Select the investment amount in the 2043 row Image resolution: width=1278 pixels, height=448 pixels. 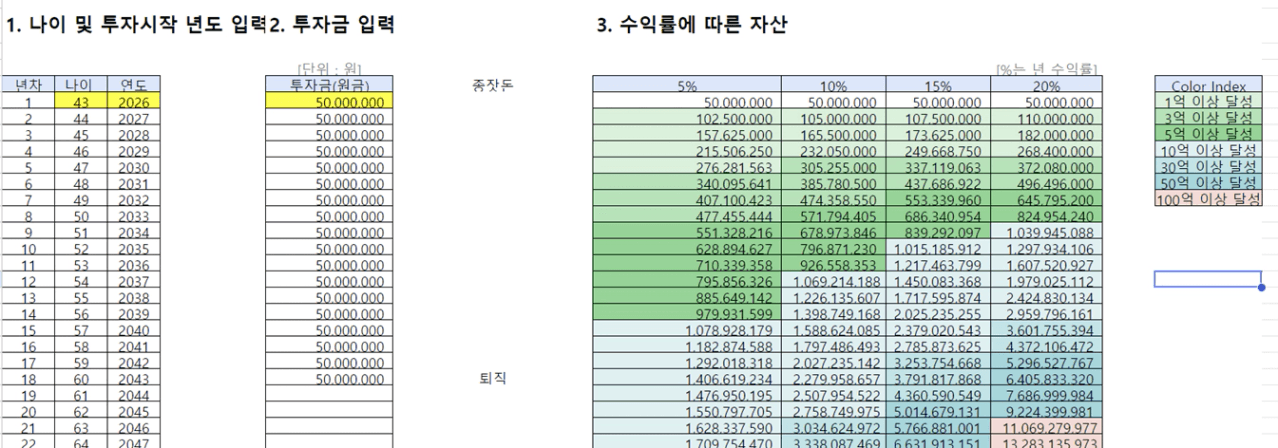[329, 378]
